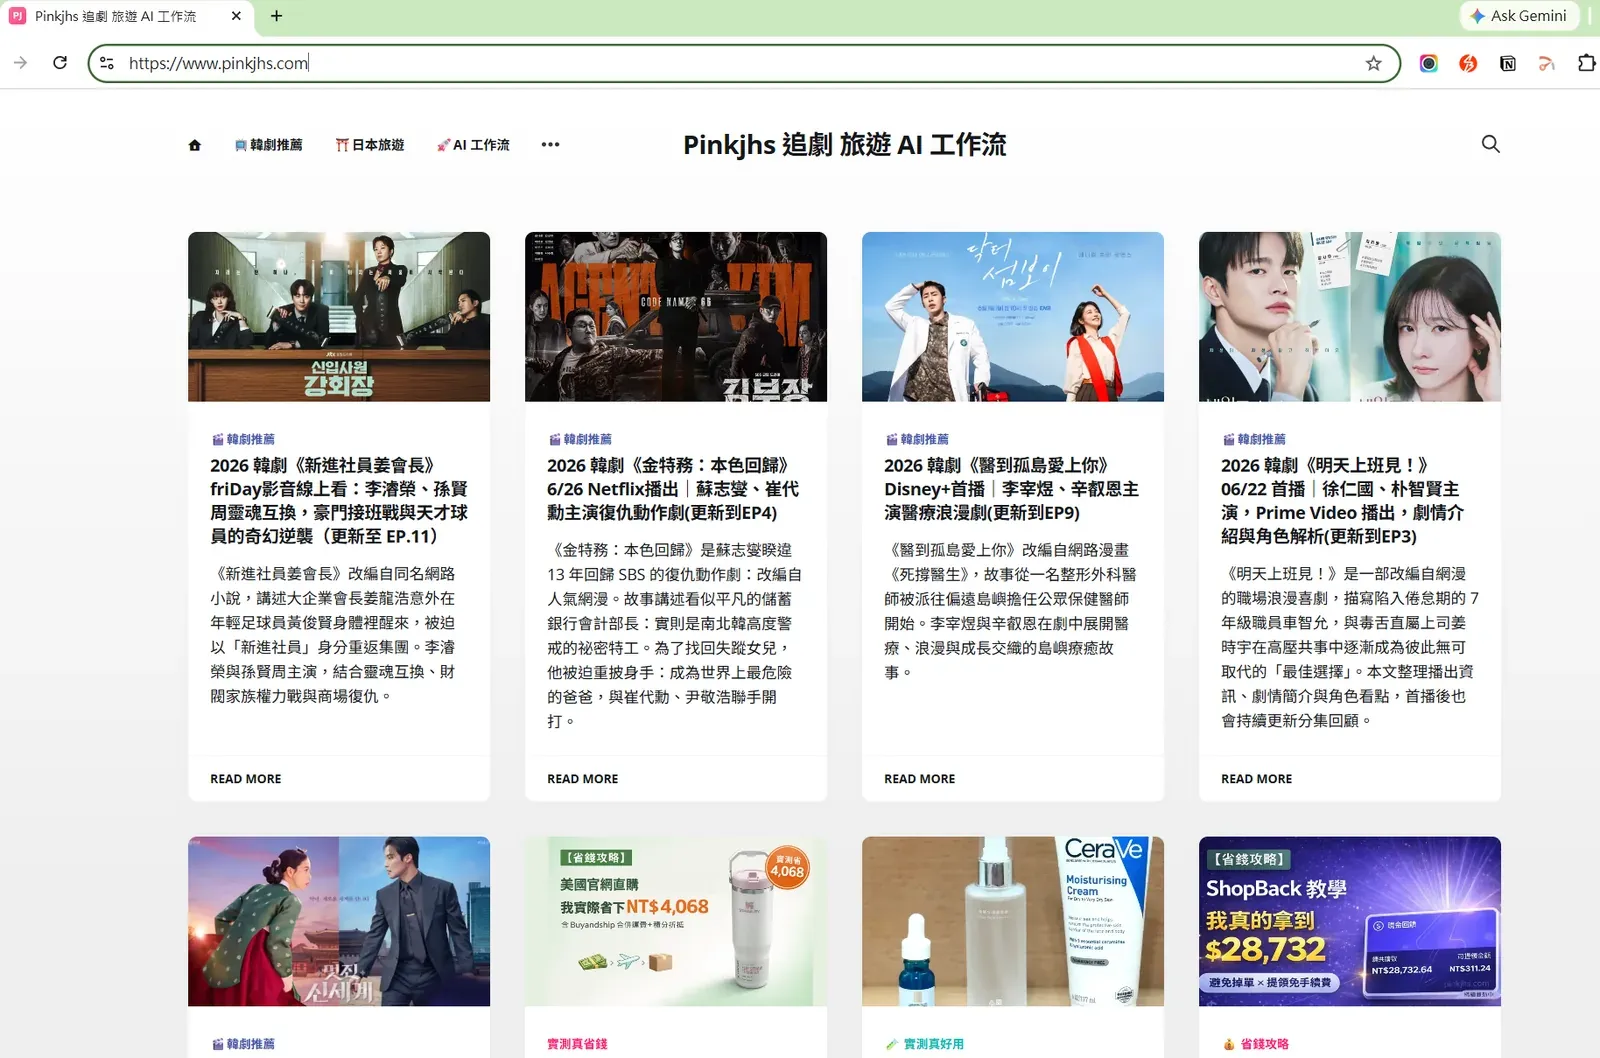This screenshot has height=1058, width=1600.
Task: Open the site search magnifier icon
Action: click(x=1490, y=144)
